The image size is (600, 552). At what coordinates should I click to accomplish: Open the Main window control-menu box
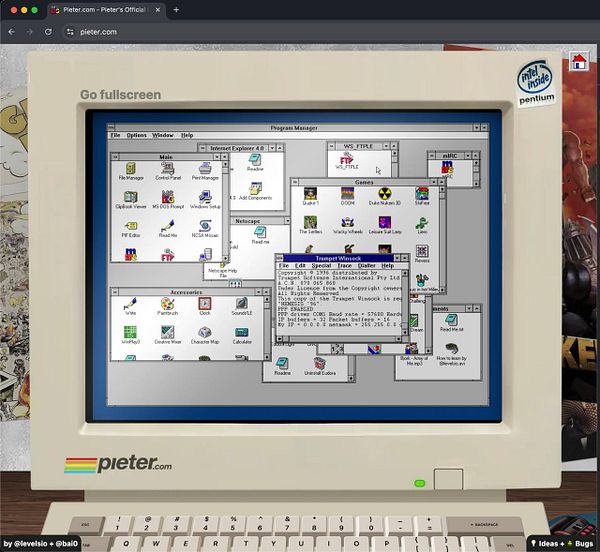[x=115, y=157]
